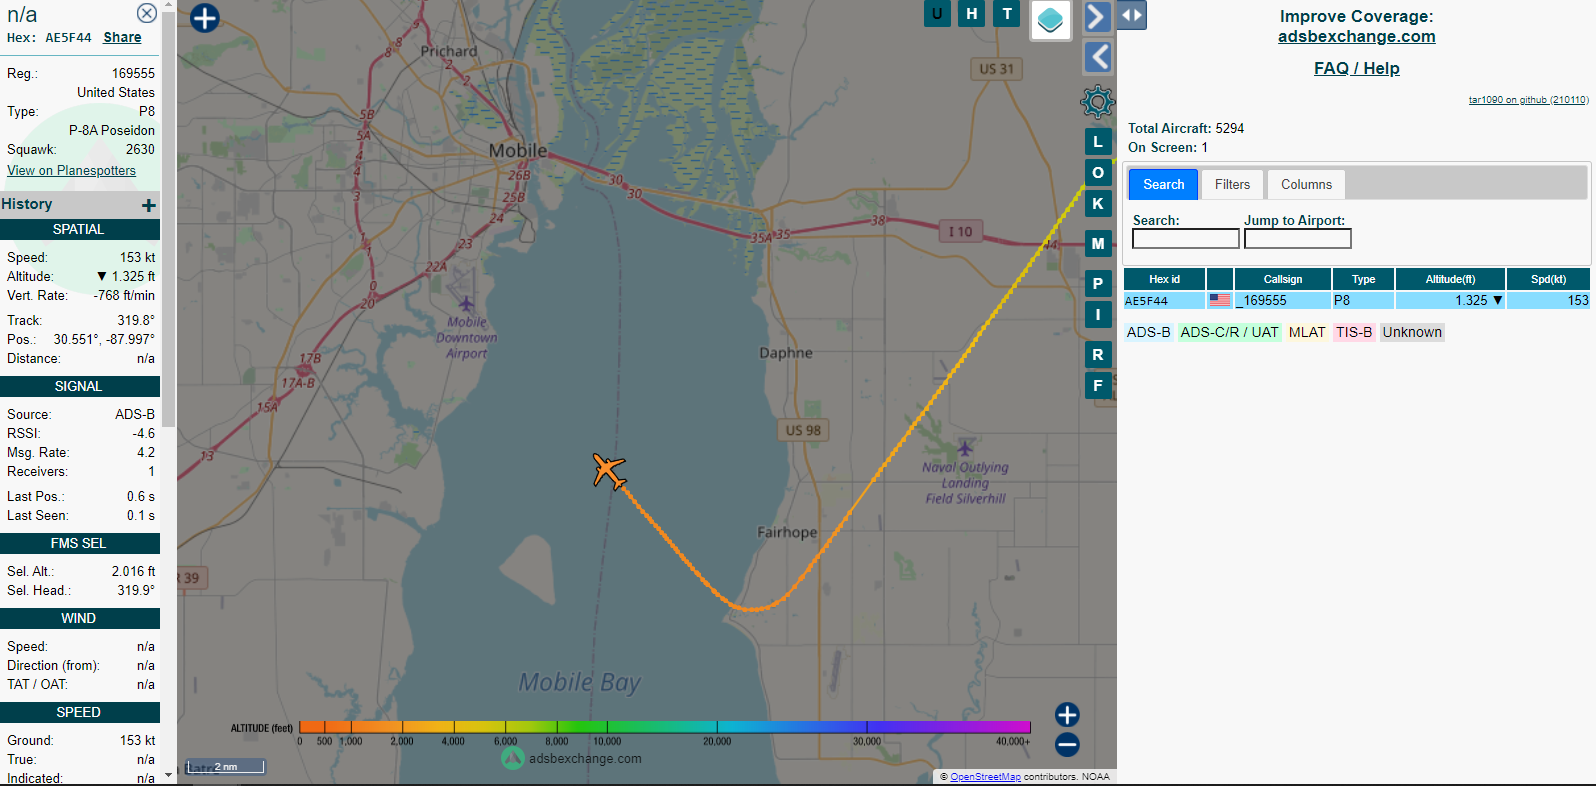Click the Unknown legend label
Screen dimensions: 1596x786
pos(1412,332)
